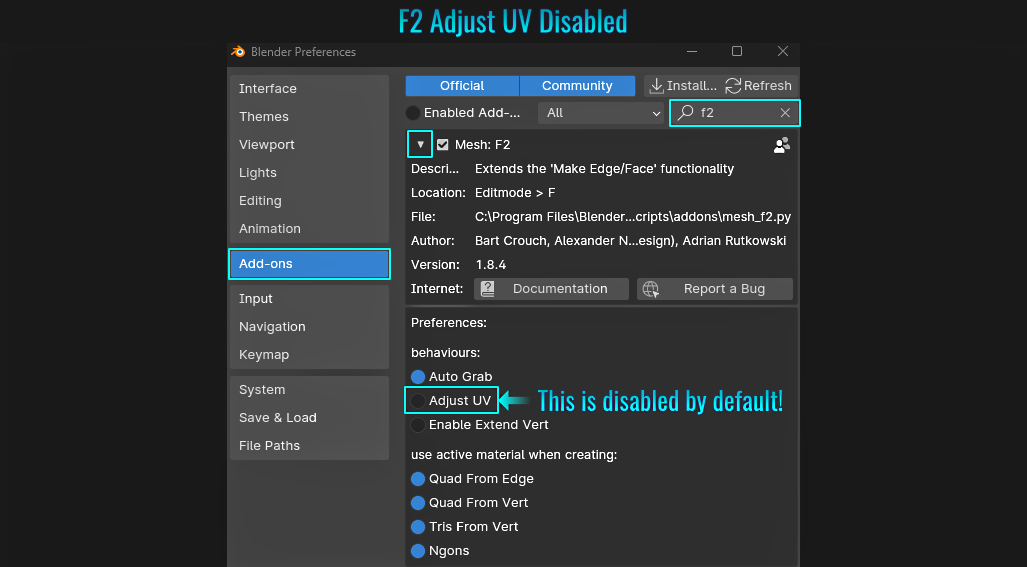The height and width of the screenshot is (567, 1027).
Task: Refresh the add-ons list
Action: (758, 86)
